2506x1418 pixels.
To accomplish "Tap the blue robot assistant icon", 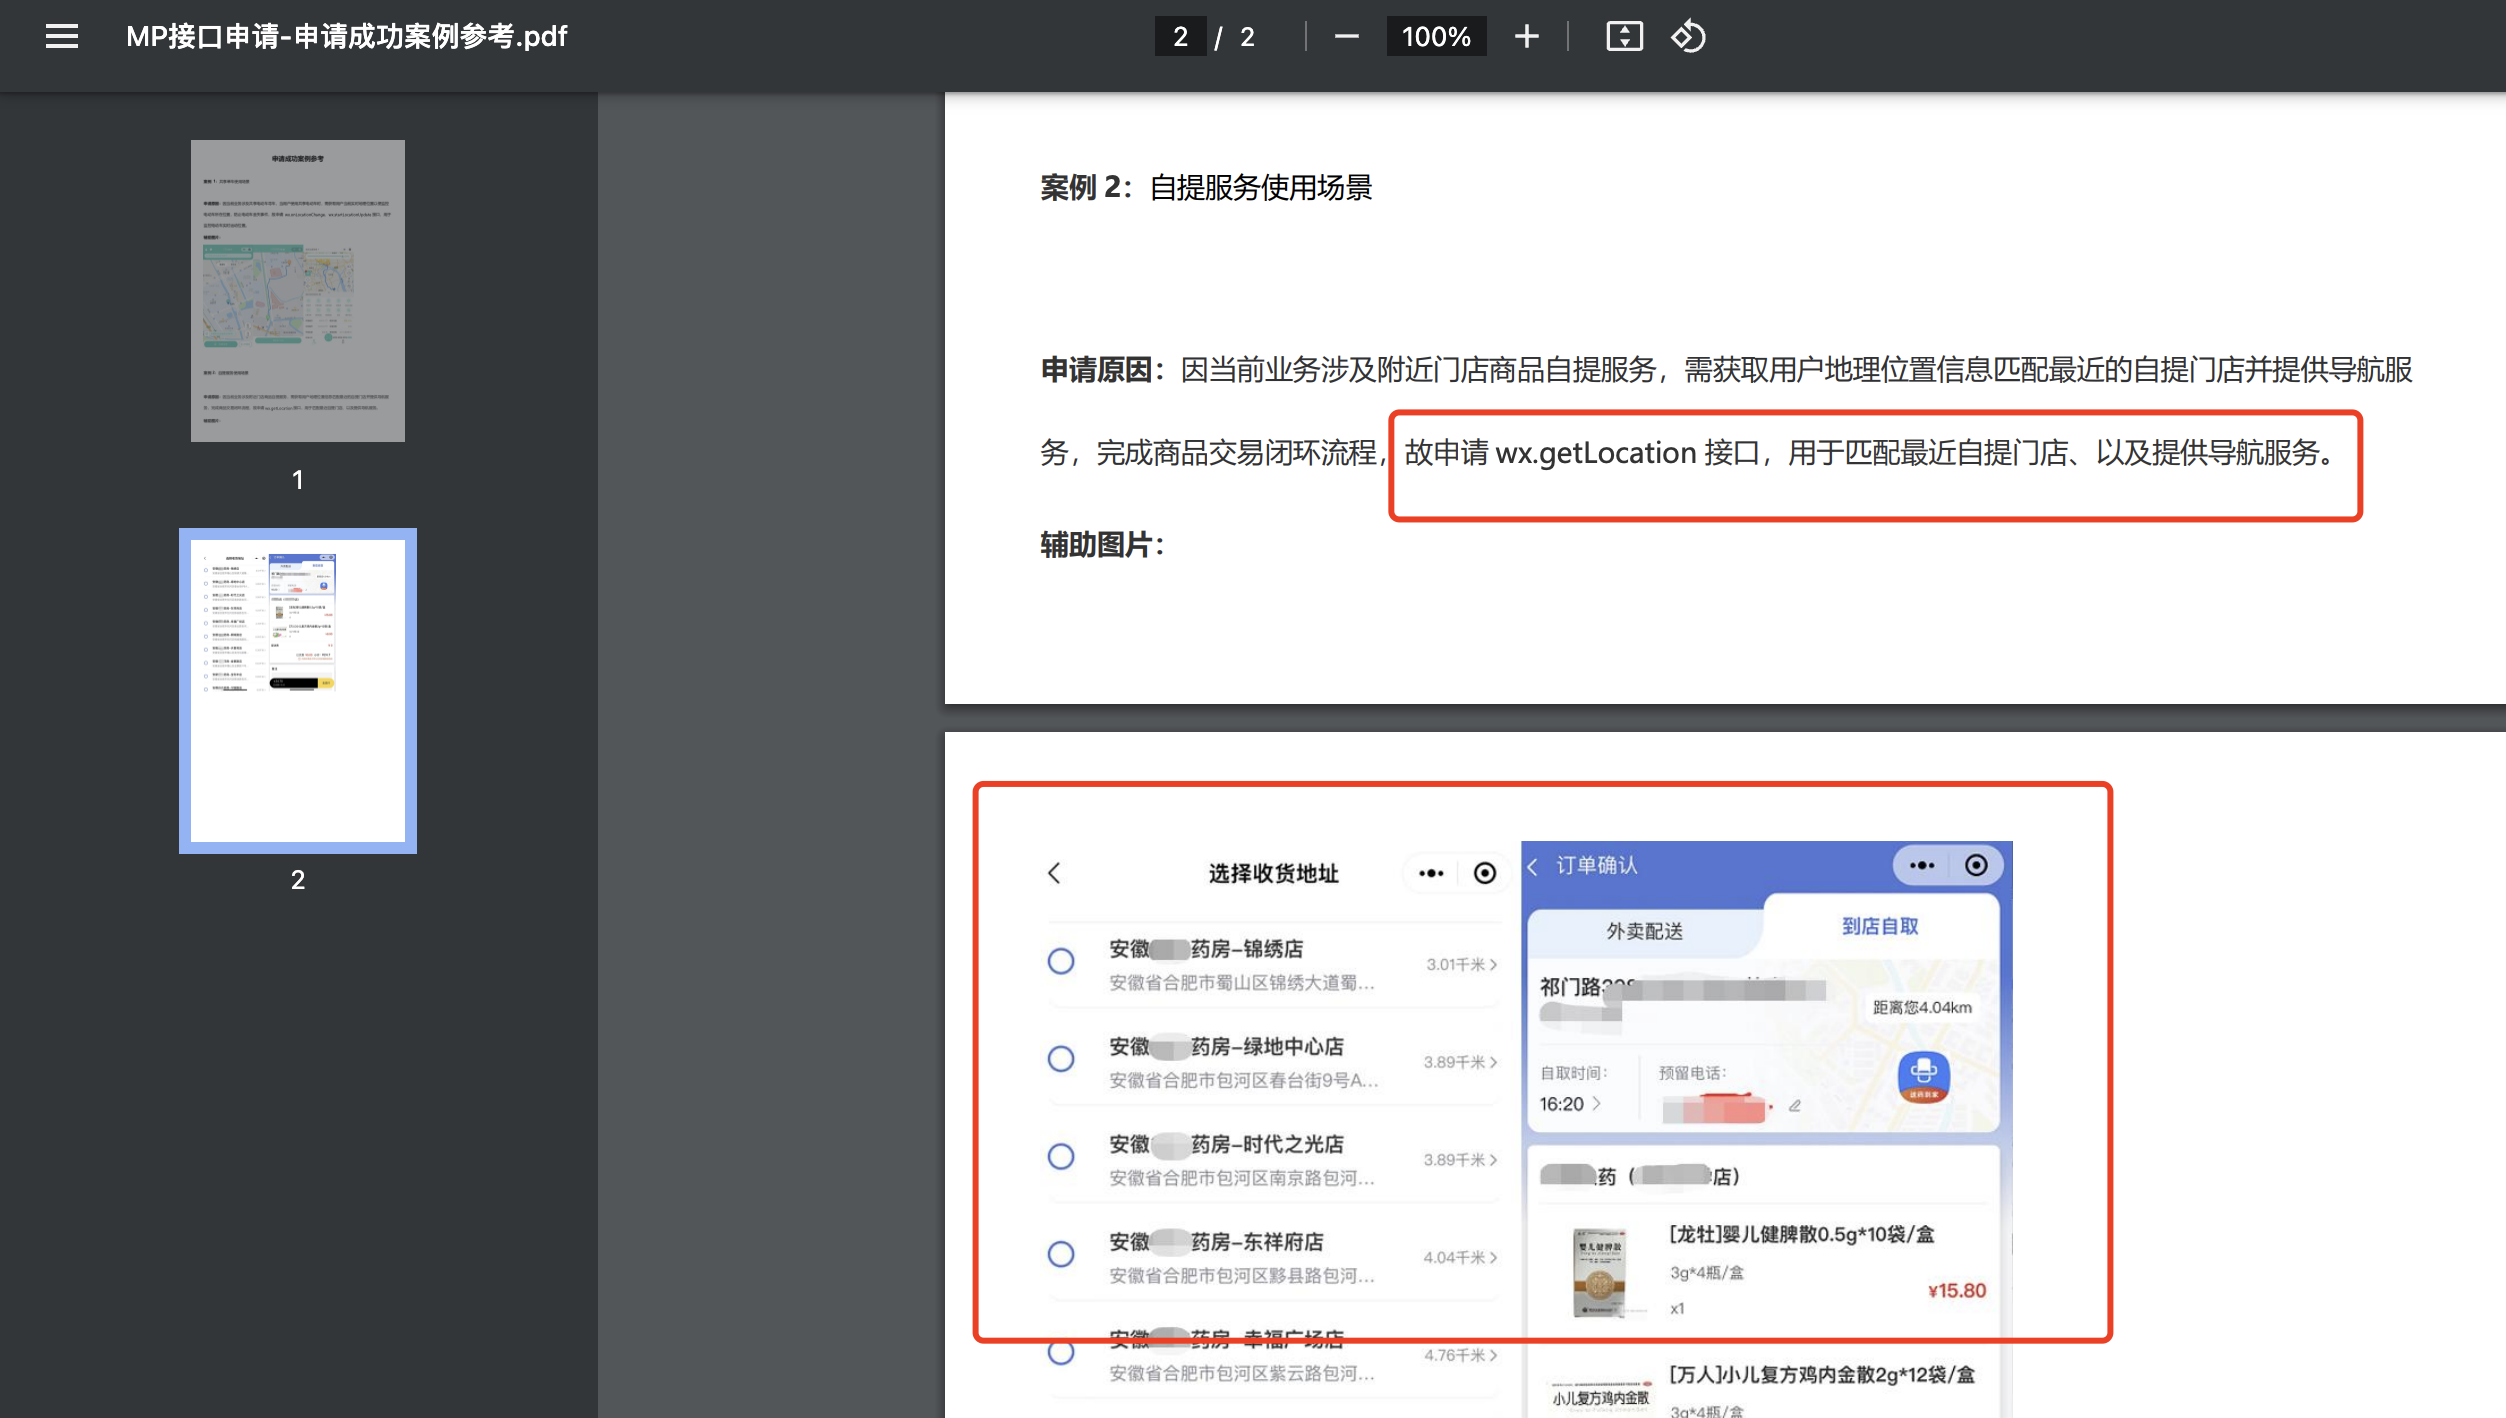I will pyautogui.click(x=1923, y=1077).
